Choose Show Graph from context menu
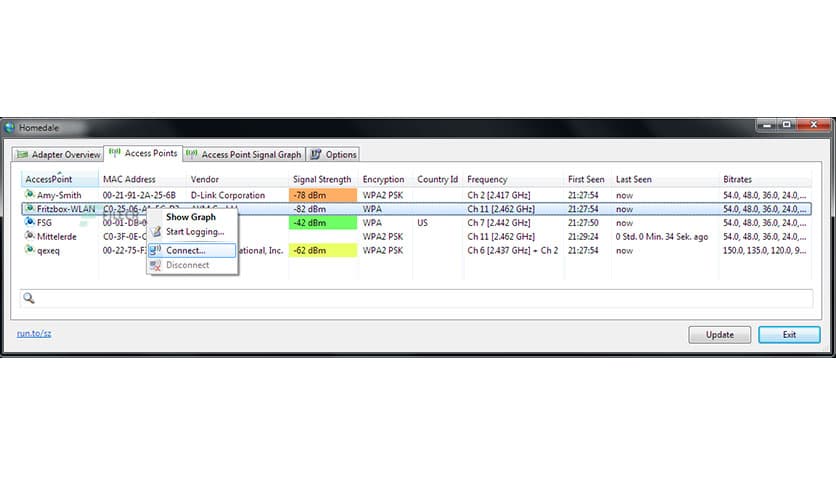The height and width of the screenshot is (484, 836). click(190, 217)
